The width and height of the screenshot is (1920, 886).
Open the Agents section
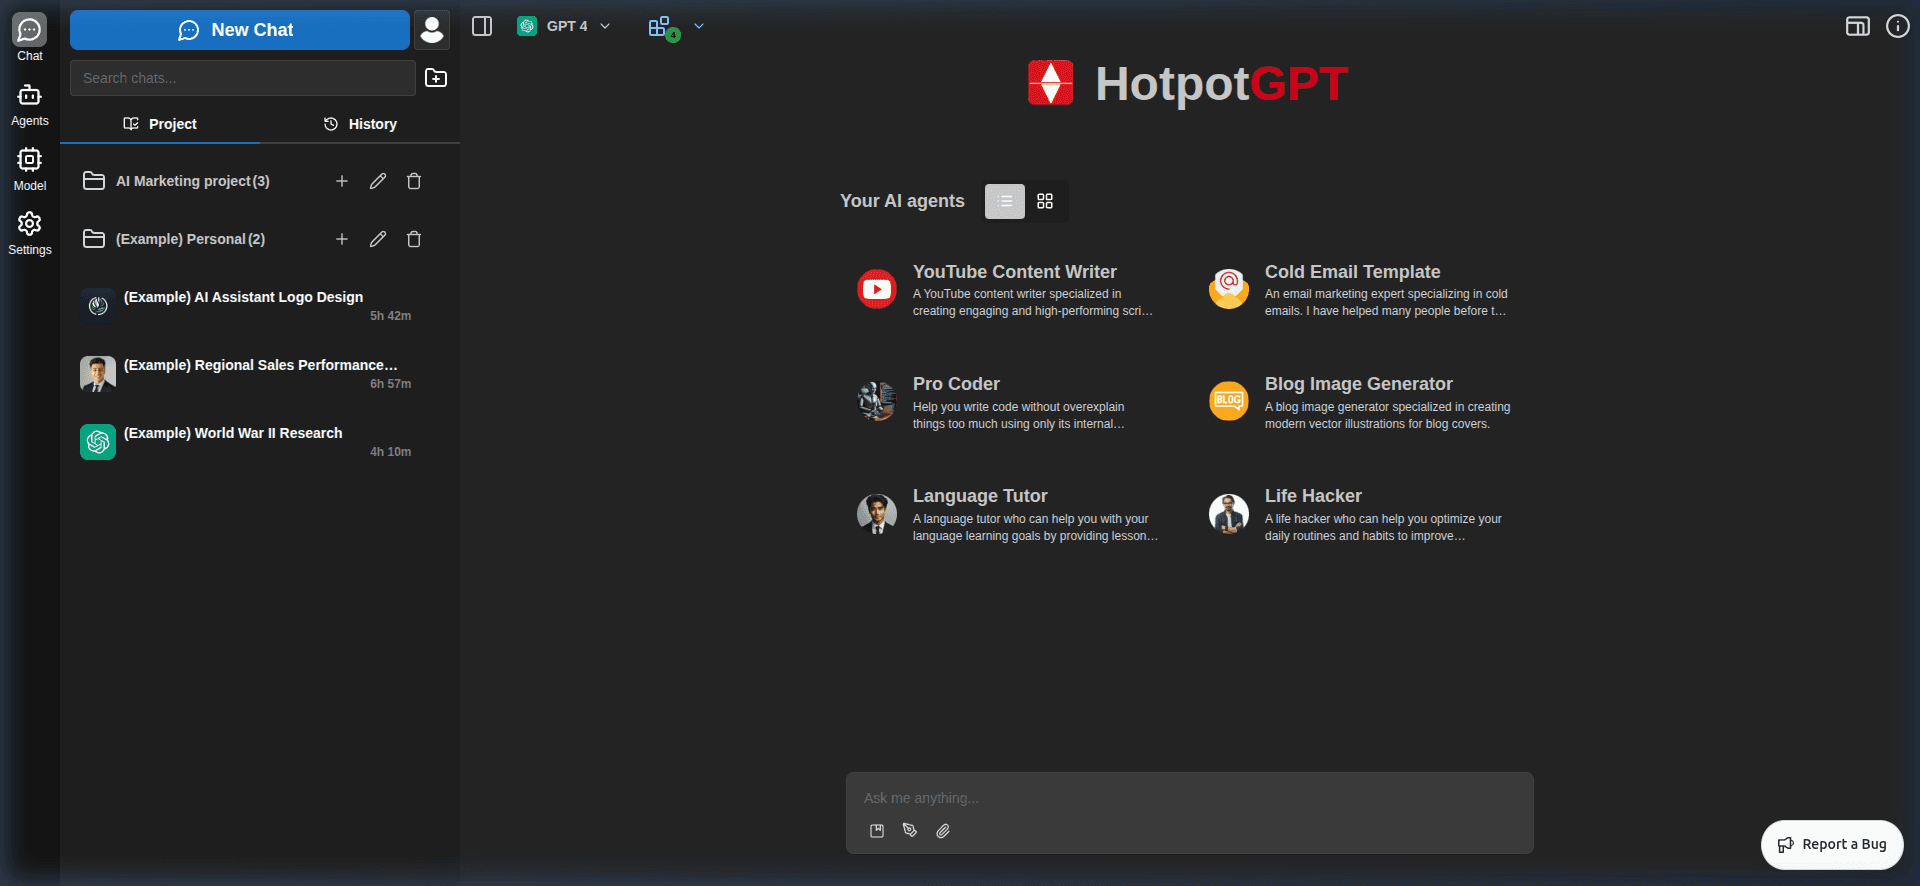pyautogui.click(x=30, y=105)
